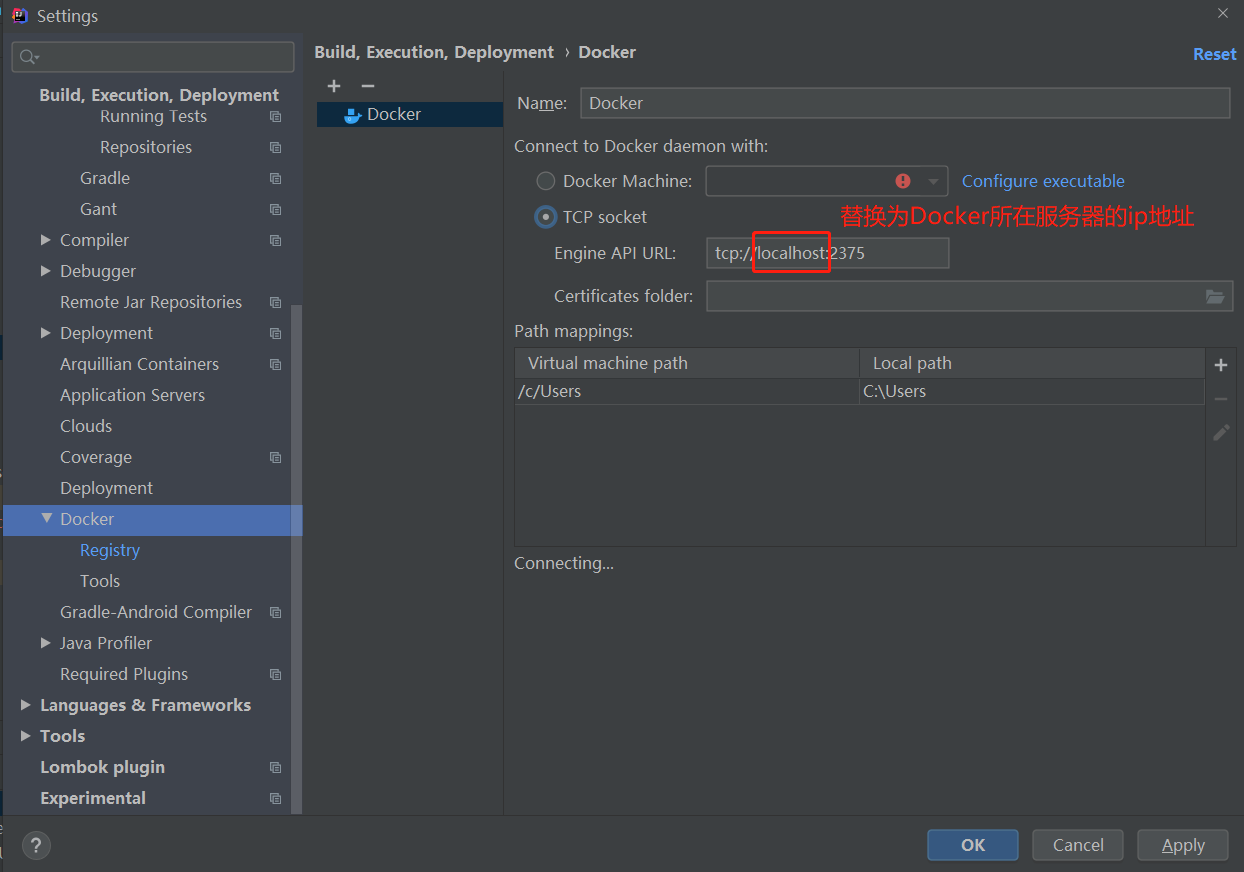The height and width of the screenshot is (872, 1244).
Task: Click the settings search box
Action: pos(153,57)
